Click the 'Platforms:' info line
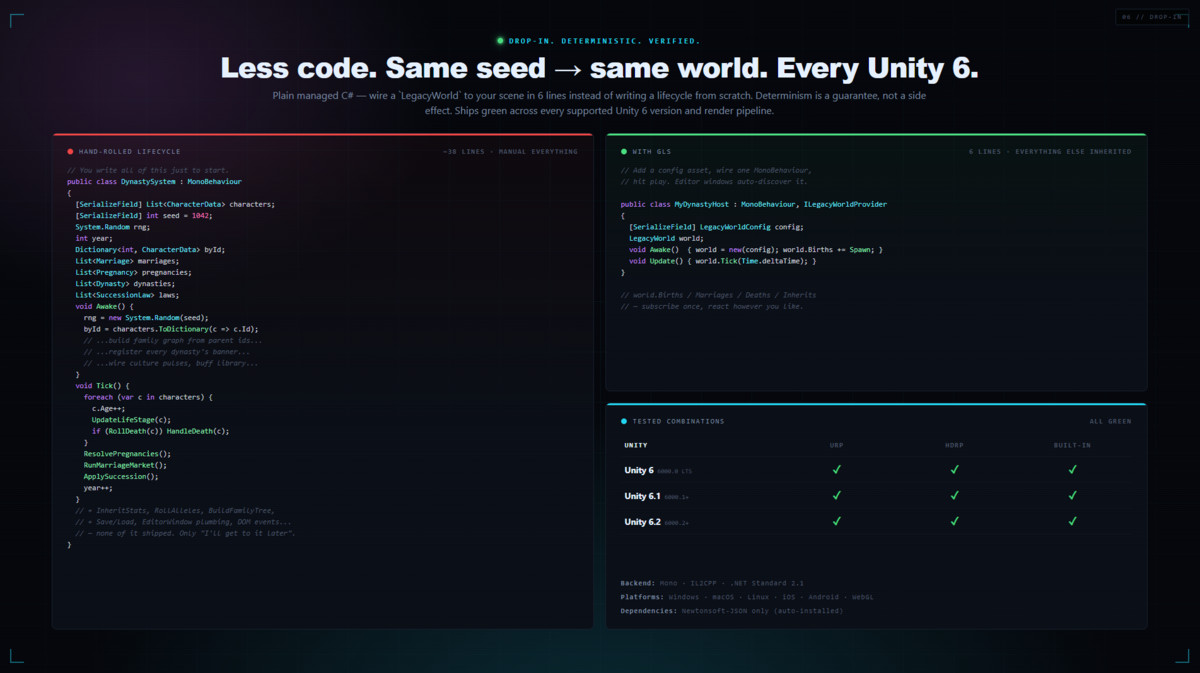The width and height of the screenshot is (1200, 673). tap(747, 596)
